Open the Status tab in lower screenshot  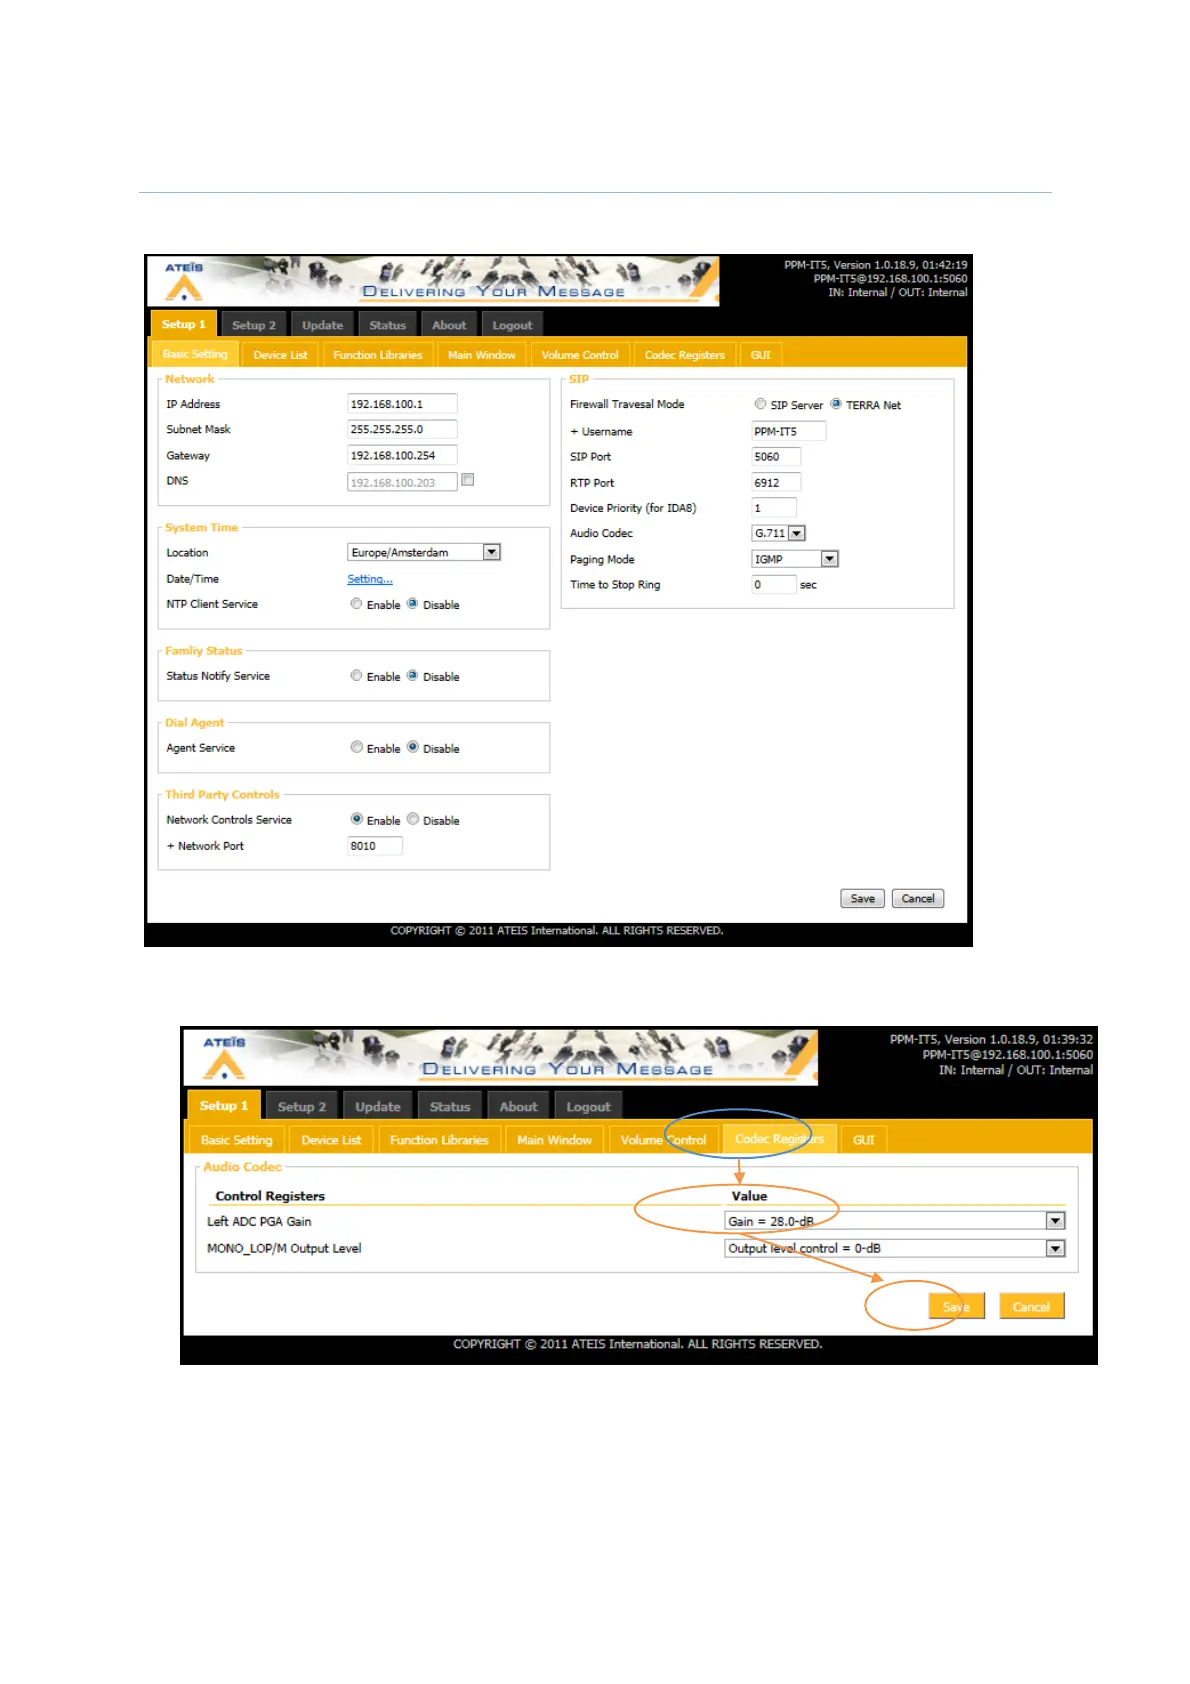(x=450, y=1106)
